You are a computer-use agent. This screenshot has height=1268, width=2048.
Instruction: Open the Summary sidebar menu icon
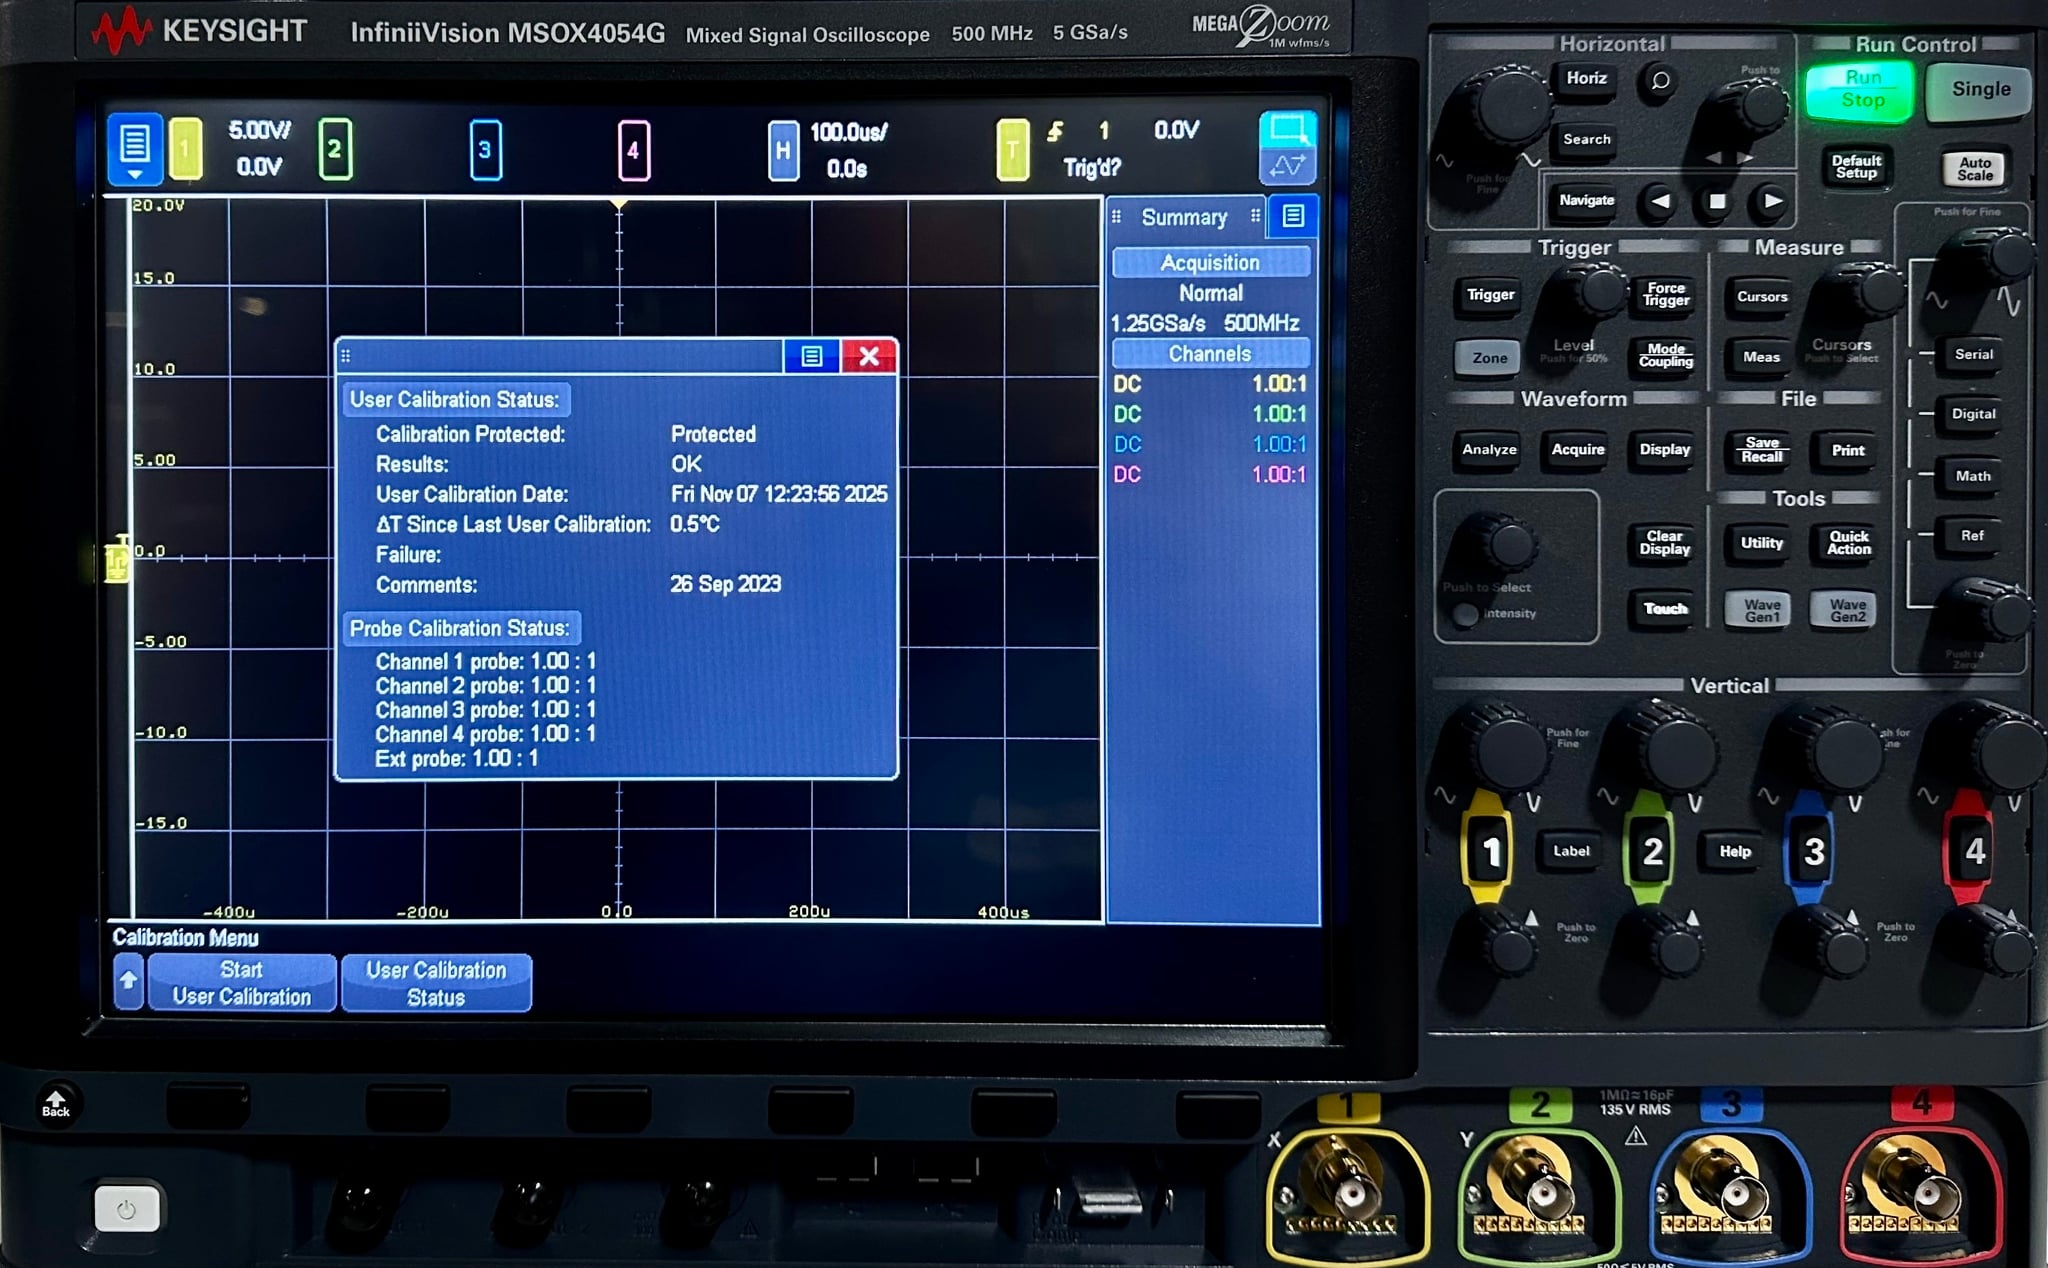point(1293,216)
